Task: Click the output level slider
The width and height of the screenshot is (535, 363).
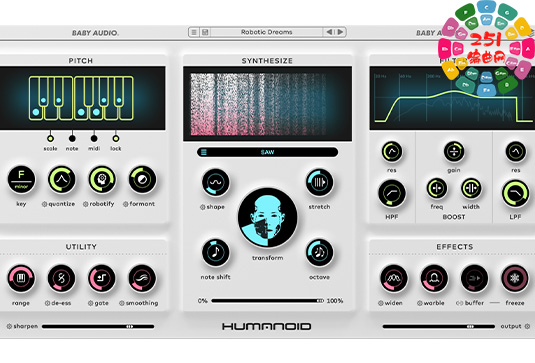Action: click(439, 326)
